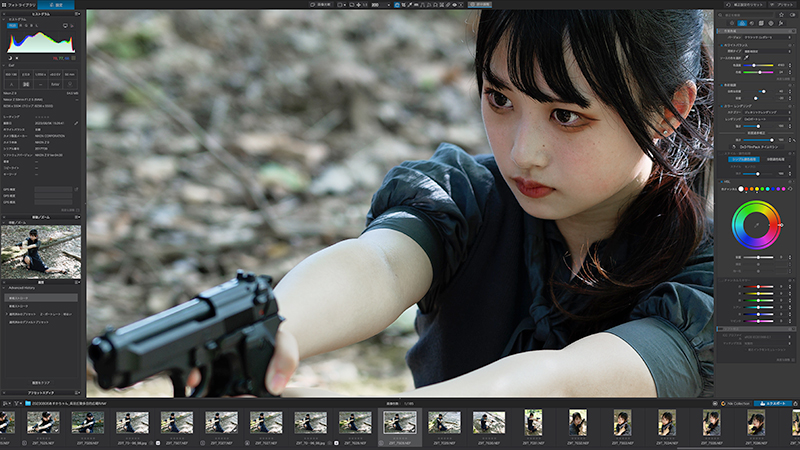Click the HSL color wheel
The image size is (800, 450).
756,225
